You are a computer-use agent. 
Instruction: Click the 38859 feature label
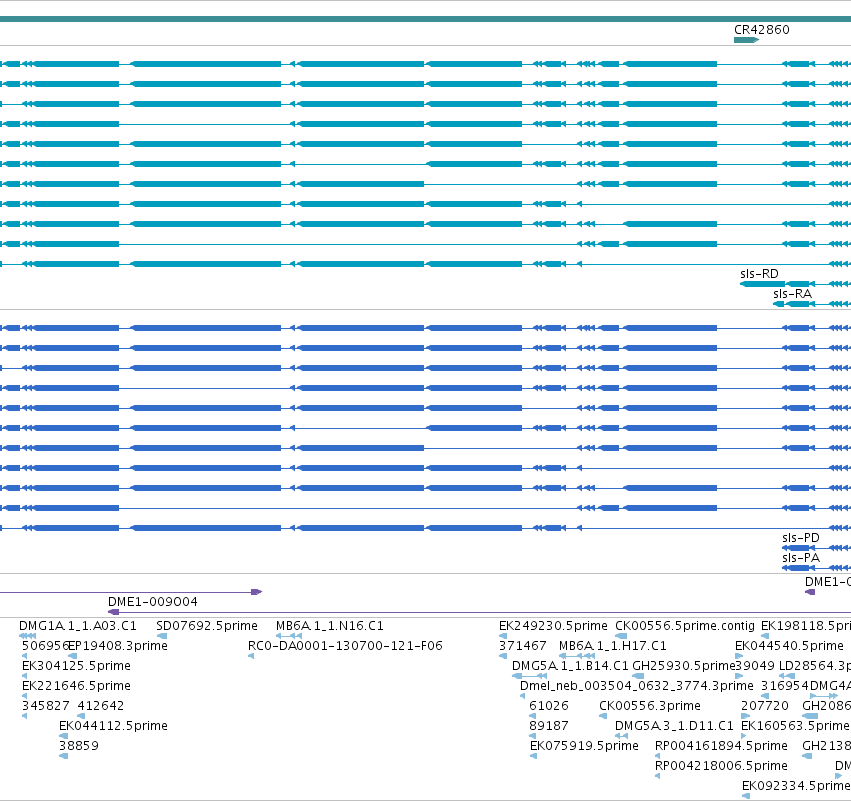pyautogui.click(x=79, y=746)
